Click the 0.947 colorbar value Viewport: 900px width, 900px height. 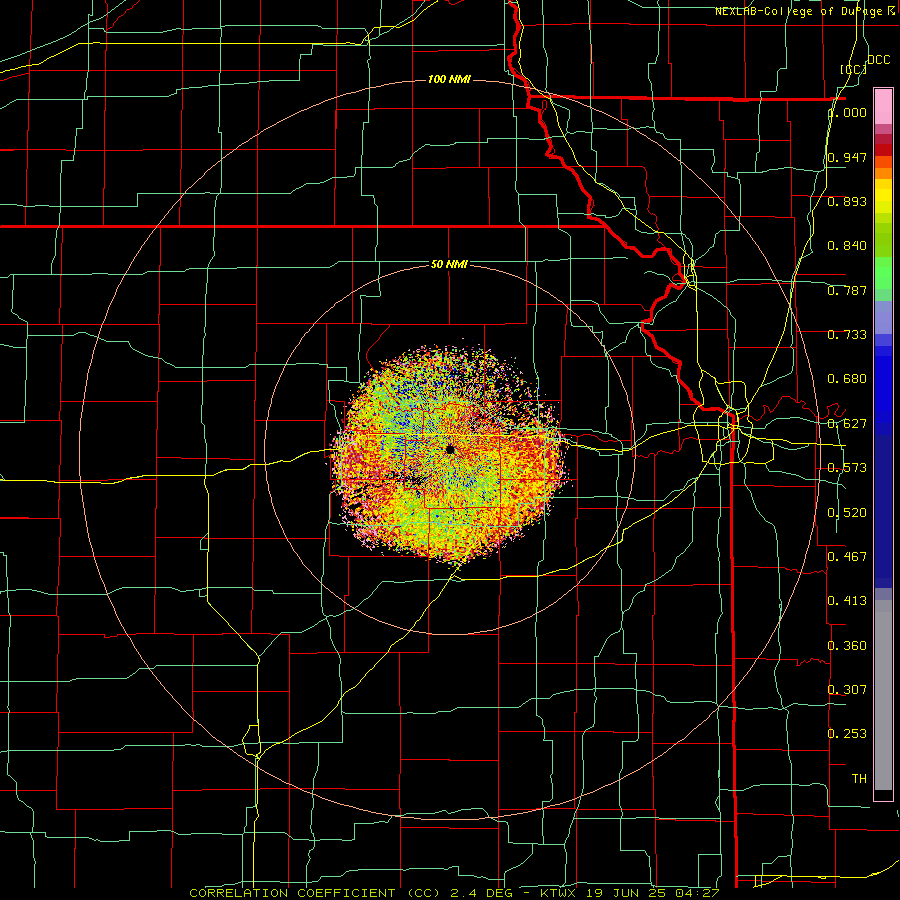click(x=847, y=157)
